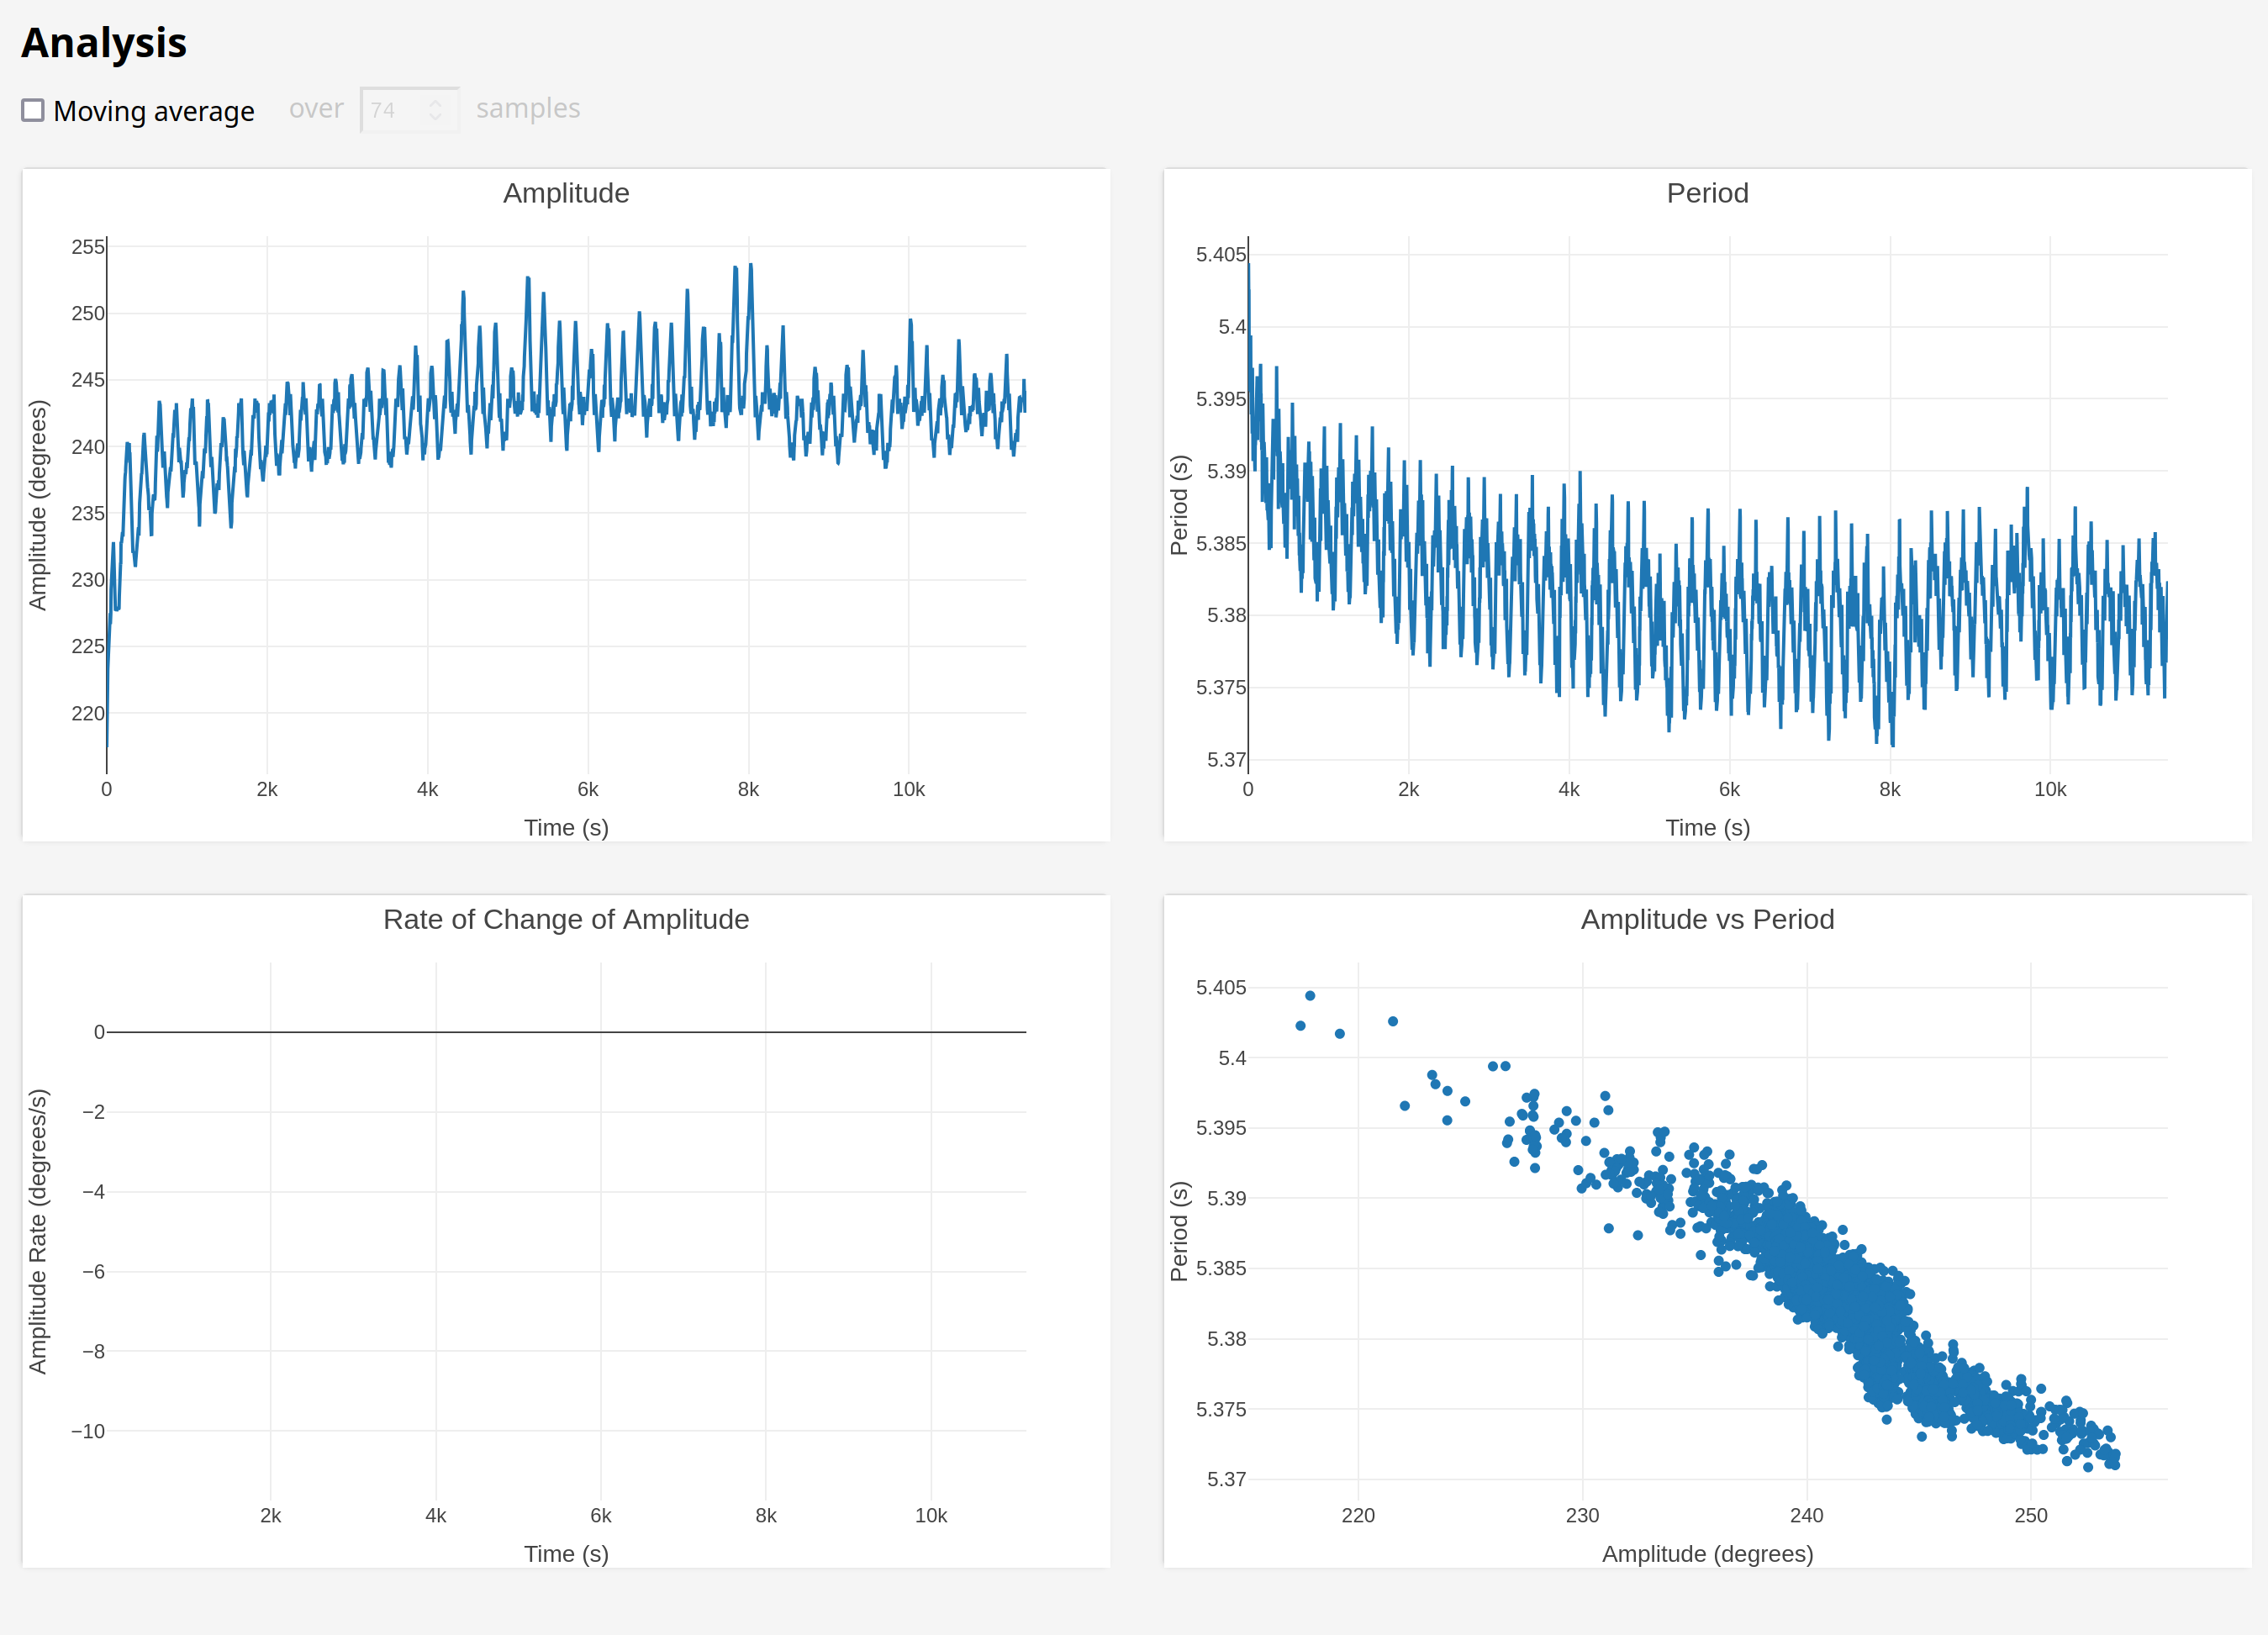Click the Amplitude vs Period chart title

[1707, 919]
